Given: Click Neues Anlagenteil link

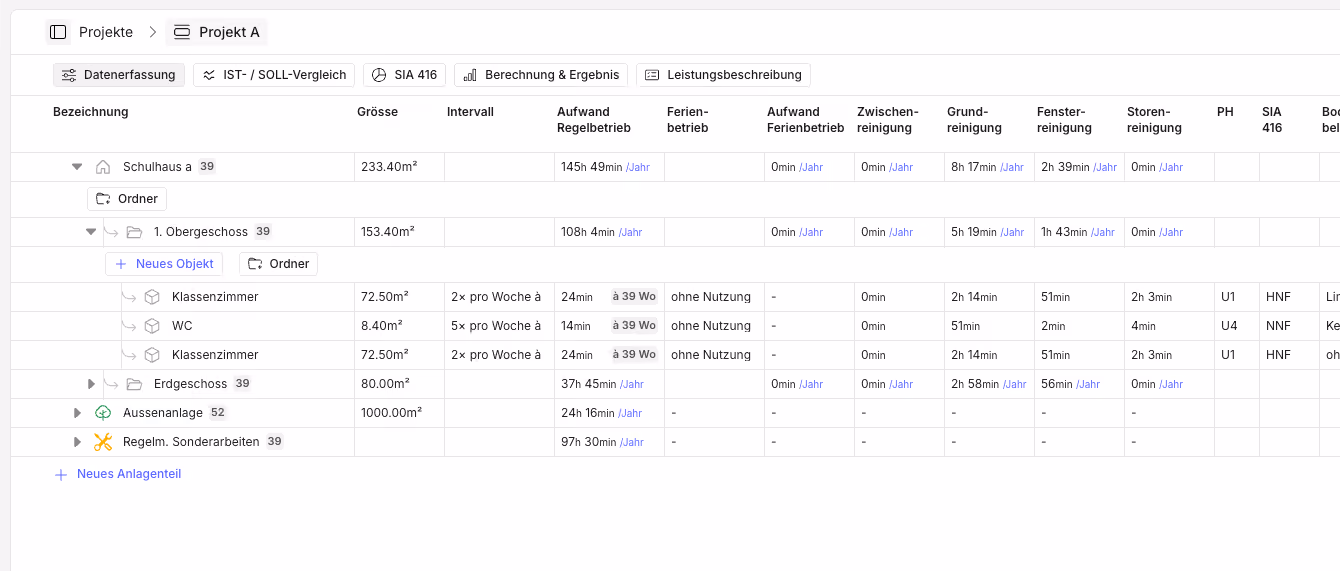Looking at the screenshot, I should pyautogui.click(x=118, y=474).
